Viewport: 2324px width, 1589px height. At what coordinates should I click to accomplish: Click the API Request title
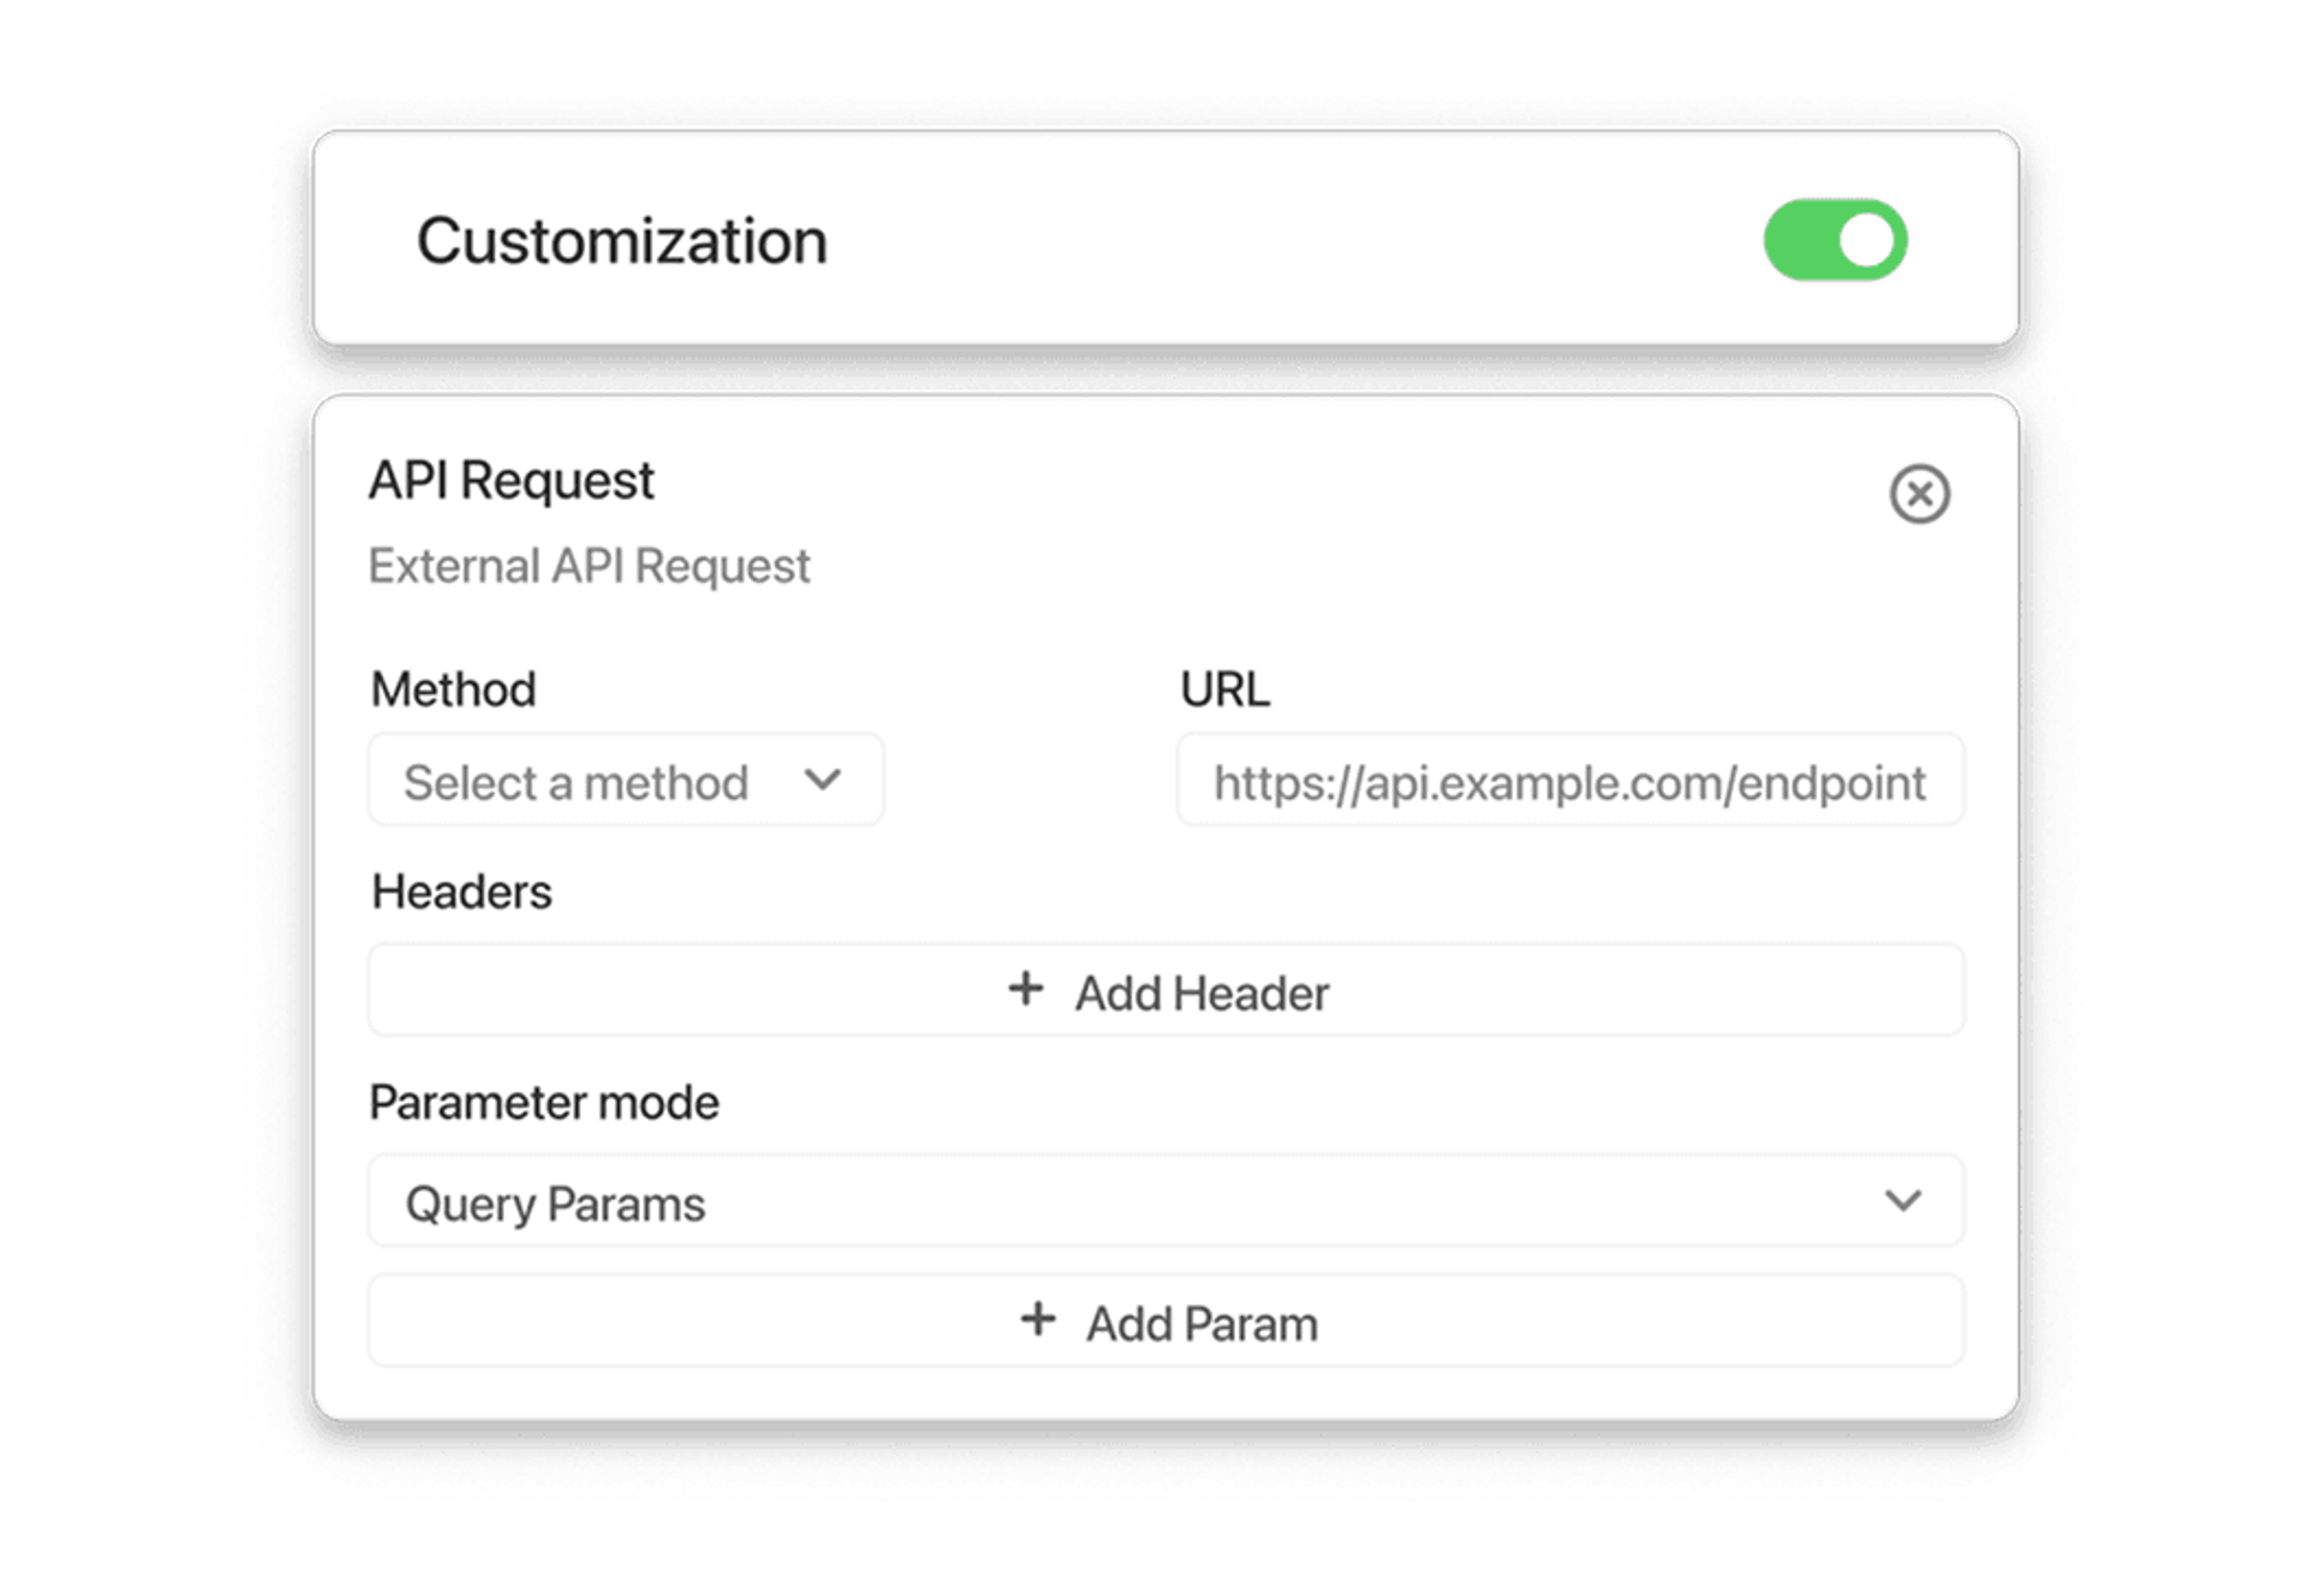coord(511,482)
